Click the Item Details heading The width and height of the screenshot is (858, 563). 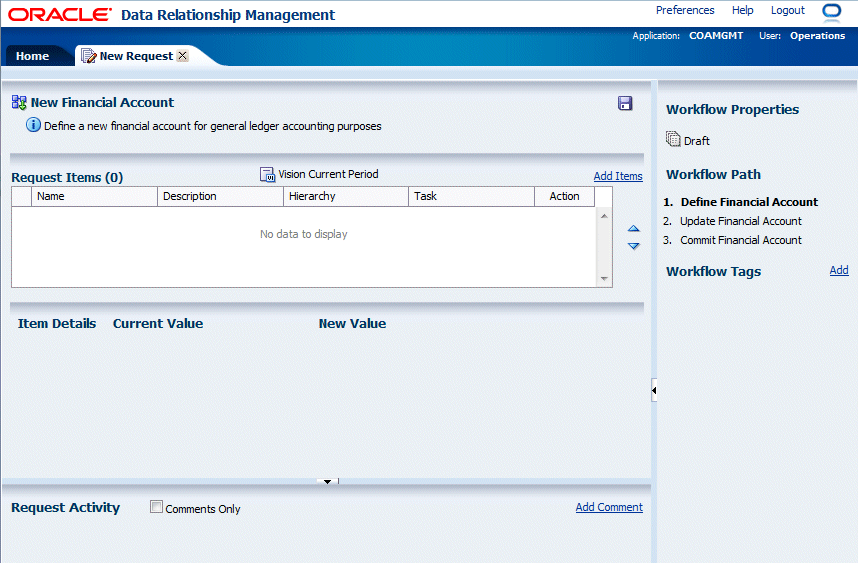57,323
